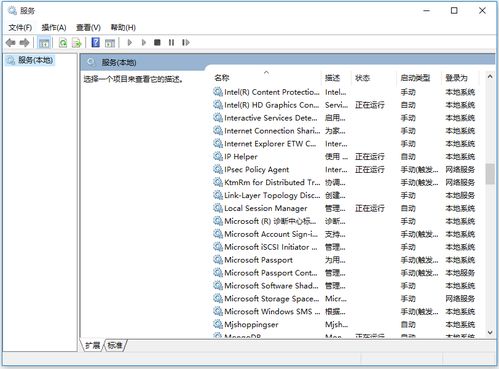The width and height of the screenshot is (499, 369).
Task: Select the Local Session Manager service
Action: click(x=345, y=208)
